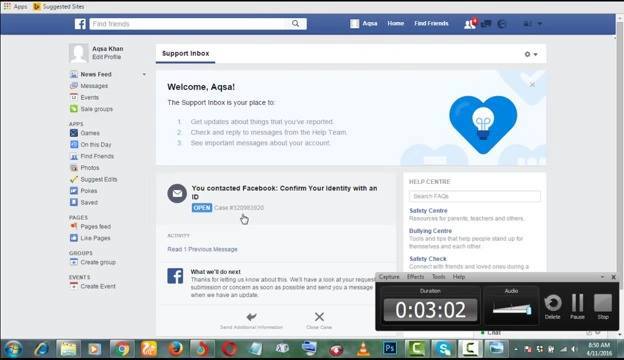Expand the account menu arrow in the header
Image resolution: width=624 pixels, height=360 pixels.
coord(540,24)
